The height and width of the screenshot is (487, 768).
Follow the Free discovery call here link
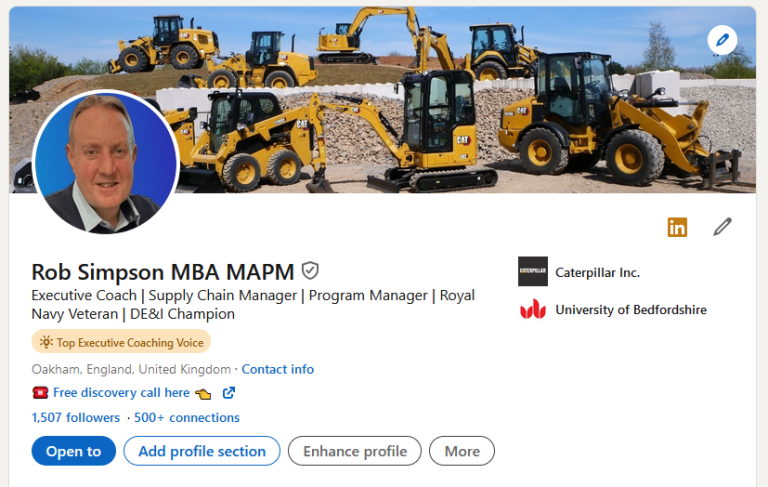(x=121, y=392)
